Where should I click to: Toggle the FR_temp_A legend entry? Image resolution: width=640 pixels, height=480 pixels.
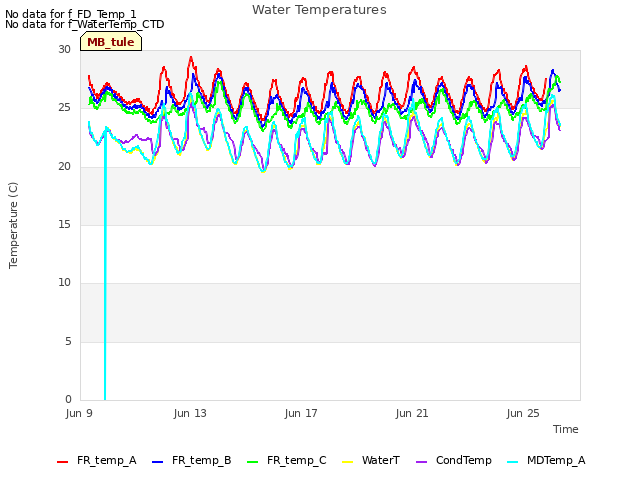[97, 461]
